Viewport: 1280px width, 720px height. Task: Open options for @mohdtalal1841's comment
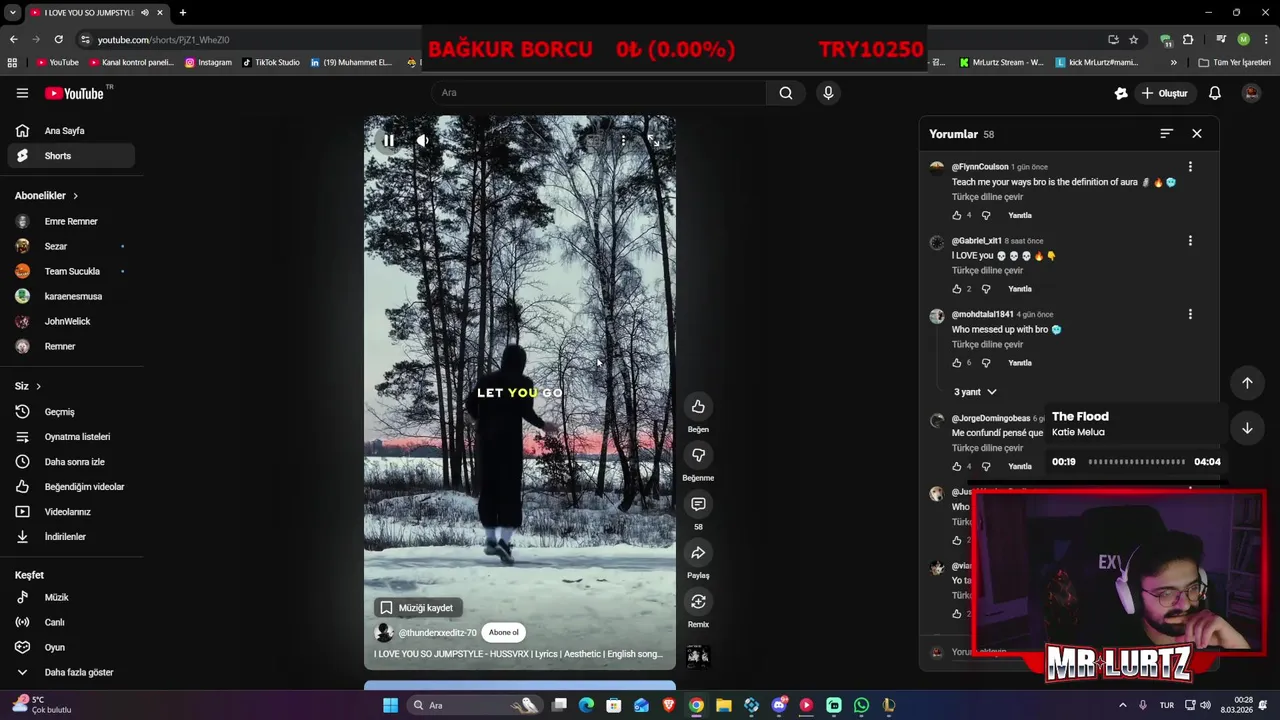[x=1190, y=315]
